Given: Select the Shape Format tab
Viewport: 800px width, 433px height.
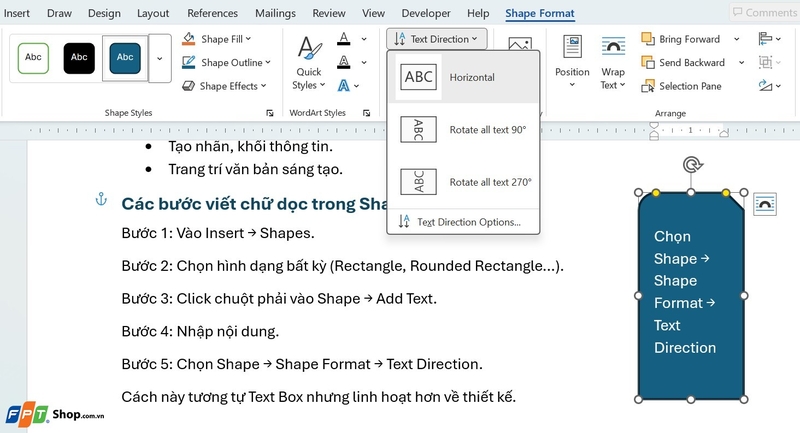Looking at the screenshot, I should tap(539, 13).
